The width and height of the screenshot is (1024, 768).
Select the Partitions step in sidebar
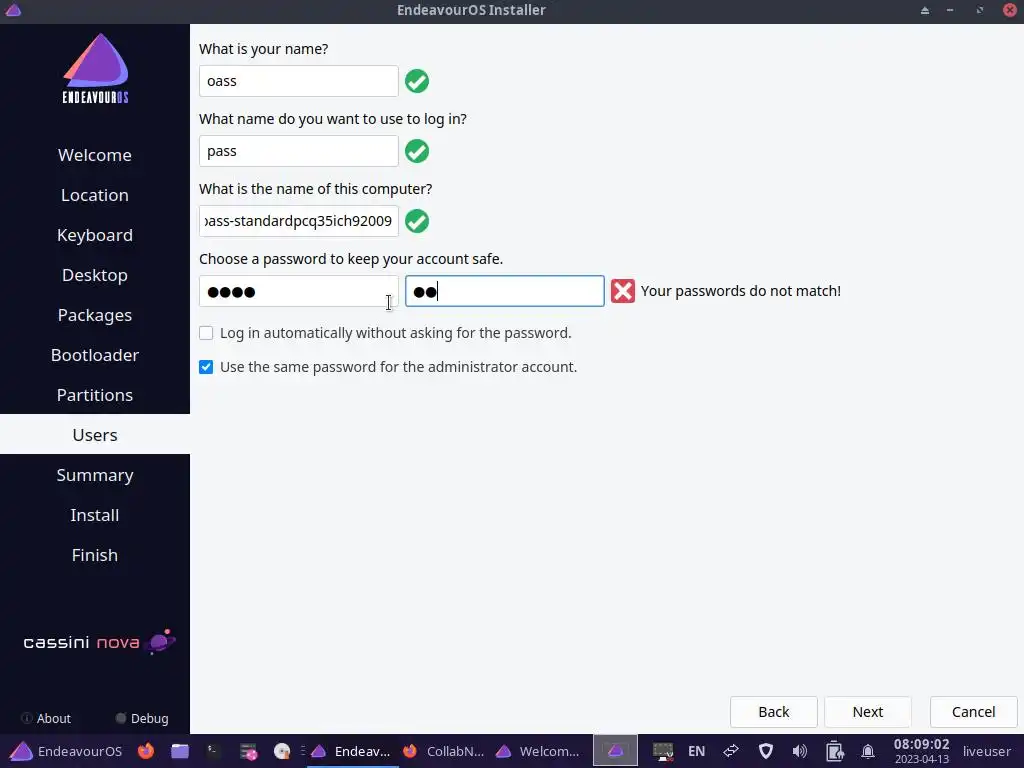pos(95,395)
